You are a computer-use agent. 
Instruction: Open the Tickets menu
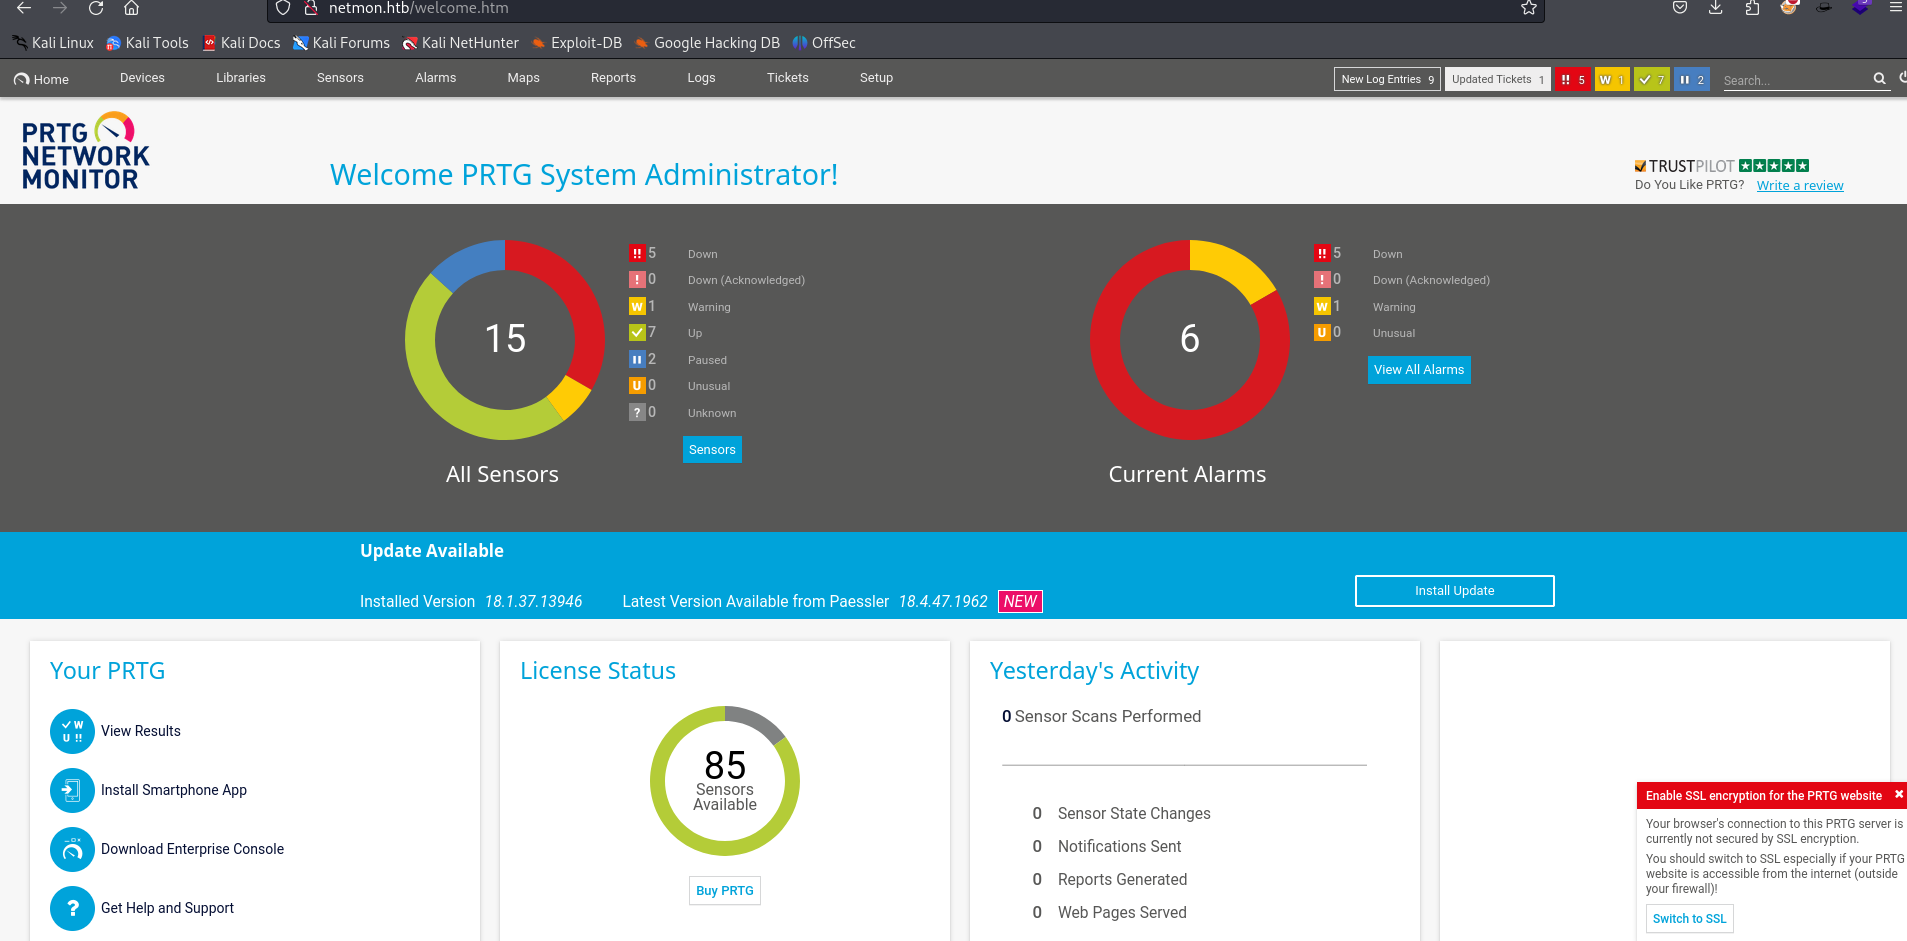(x=788, y=78)
